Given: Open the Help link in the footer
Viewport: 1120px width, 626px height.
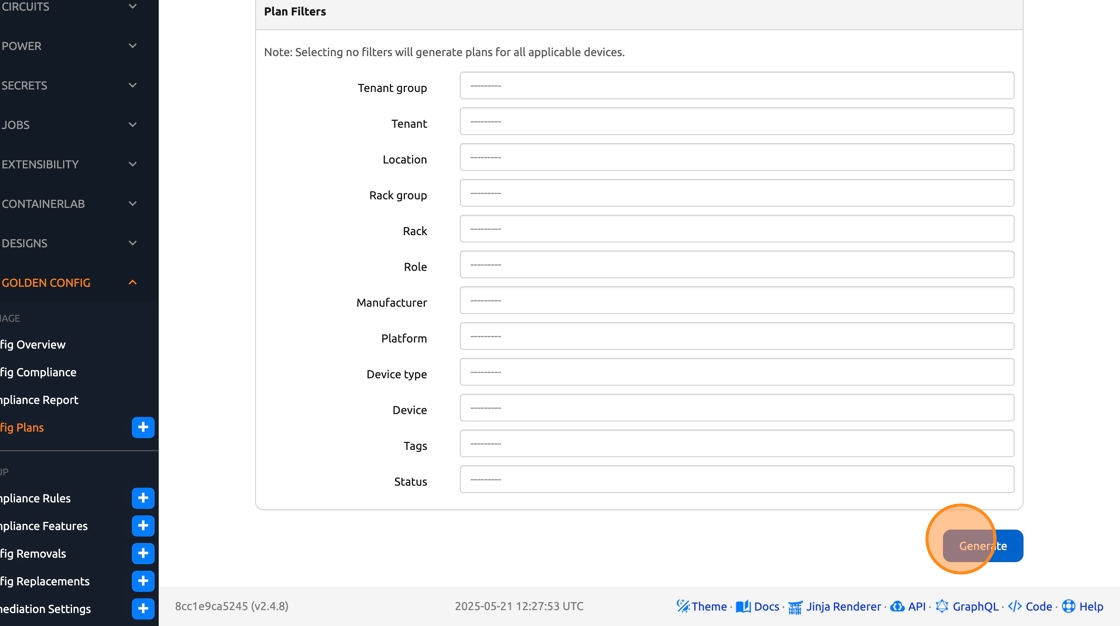Looking at the screenshot, I should 1082,606.
